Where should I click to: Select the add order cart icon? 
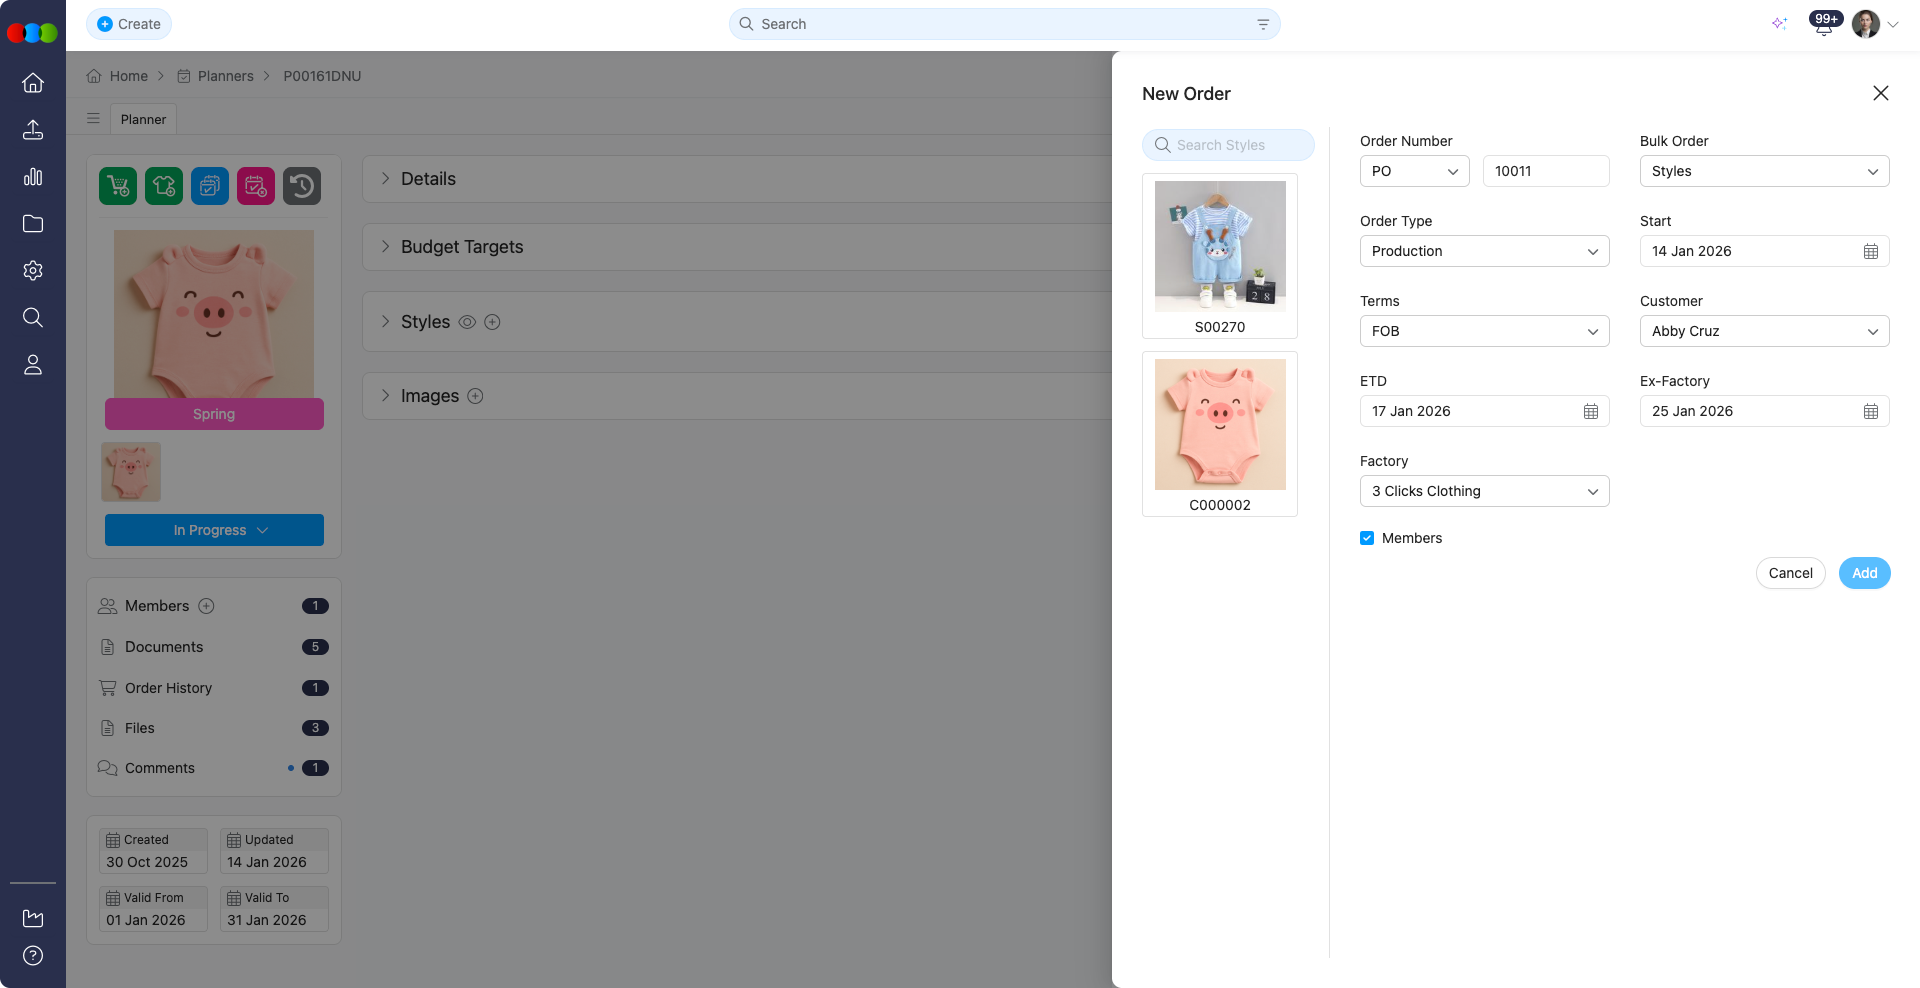(117, 186)
